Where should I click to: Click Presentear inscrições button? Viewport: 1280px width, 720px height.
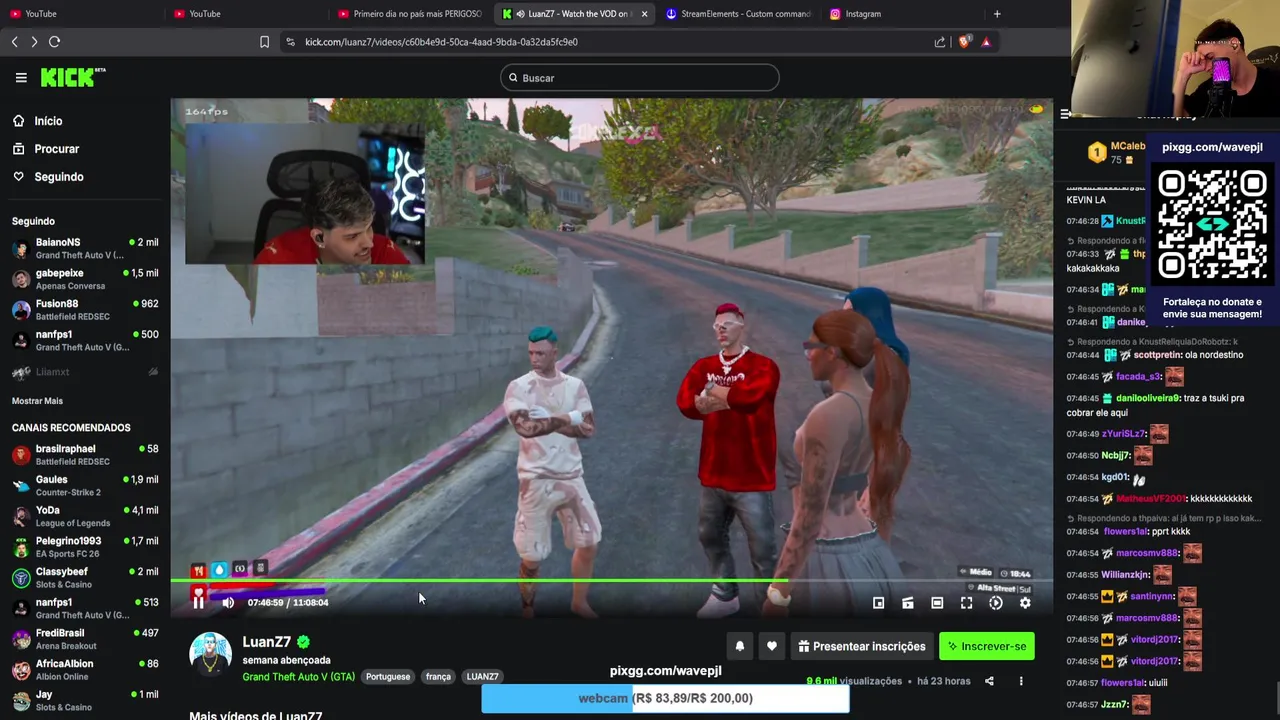click(862, 646)
